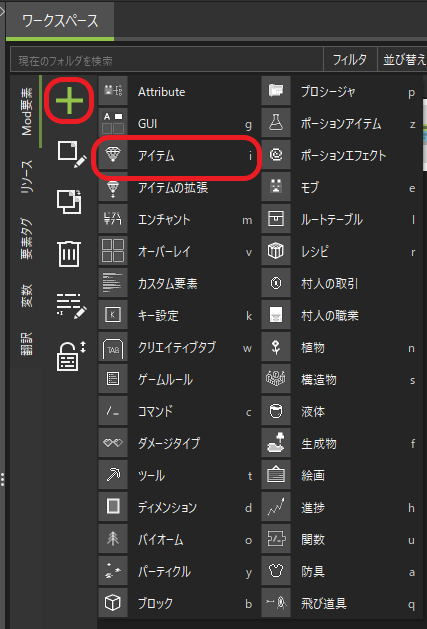Choose the ブロック cube entry
427x629 pixels.
click(177, 603)
